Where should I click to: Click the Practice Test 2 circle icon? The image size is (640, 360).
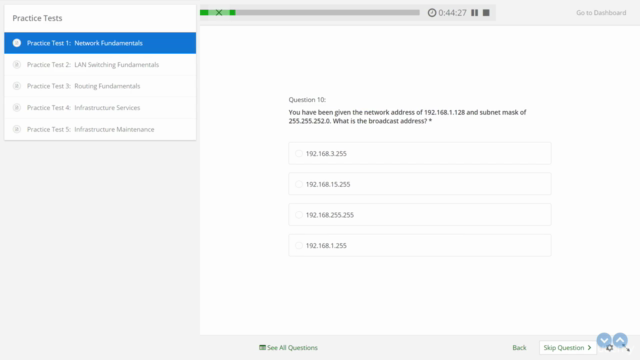(17, 64)
